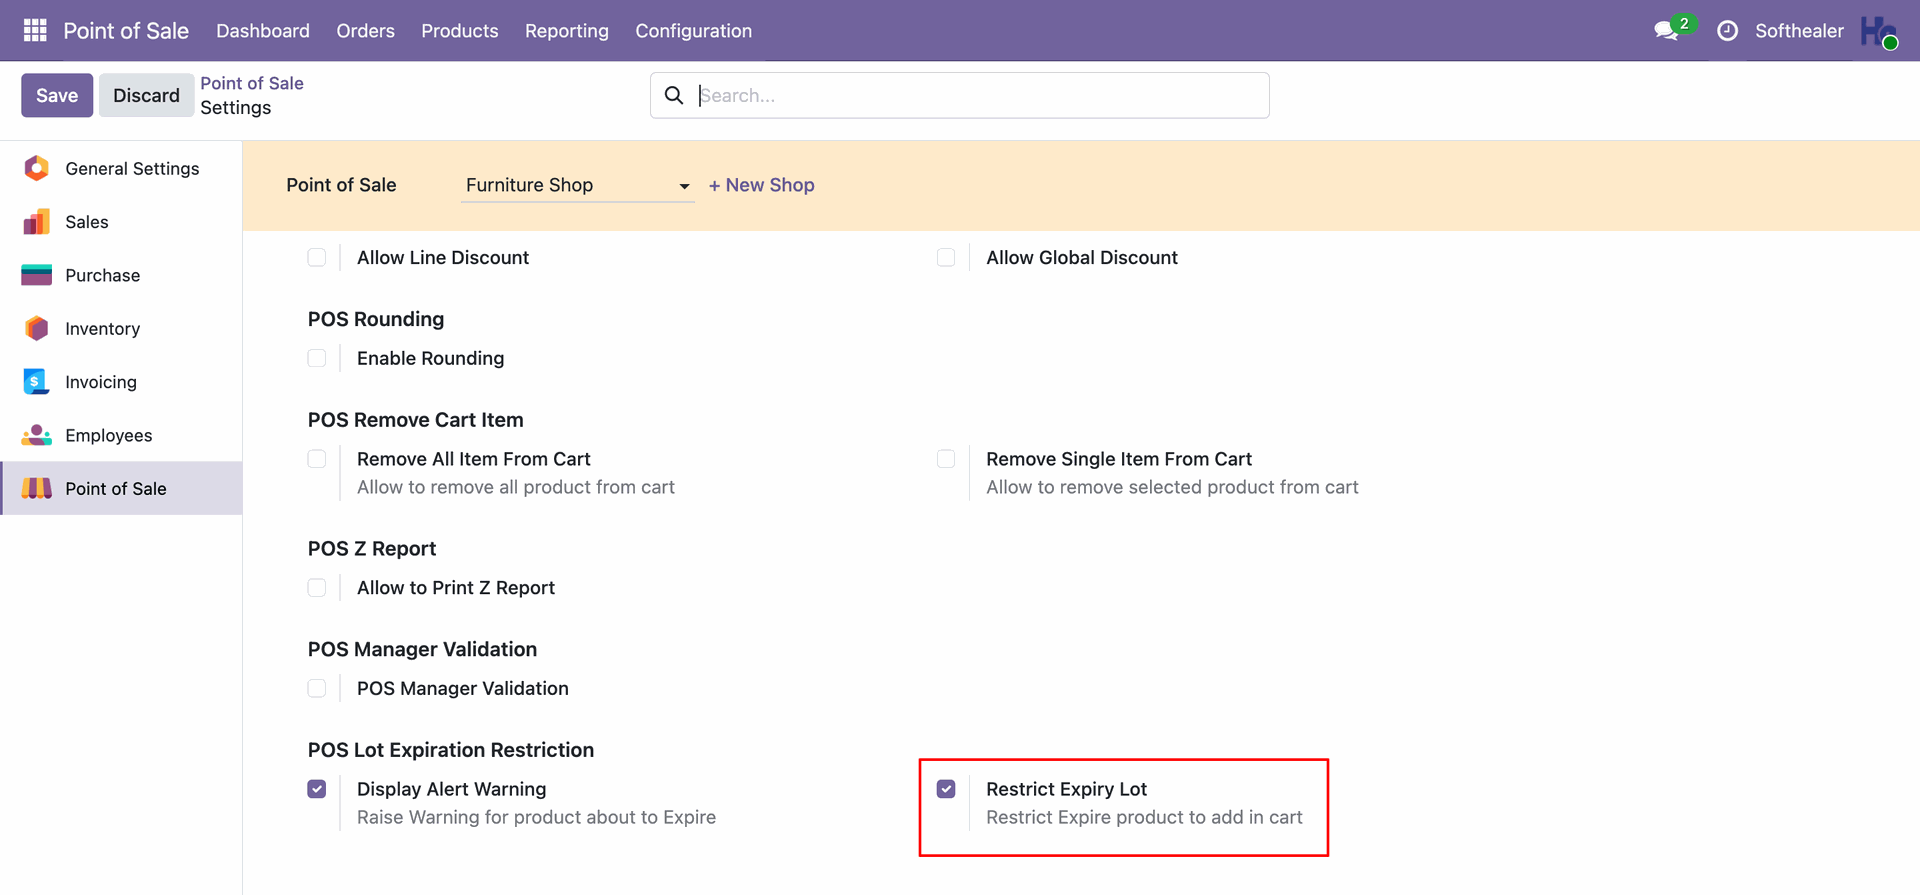Go to Point of Sale breadcrumb link
Screen dimensions: 1920x895
252,83
